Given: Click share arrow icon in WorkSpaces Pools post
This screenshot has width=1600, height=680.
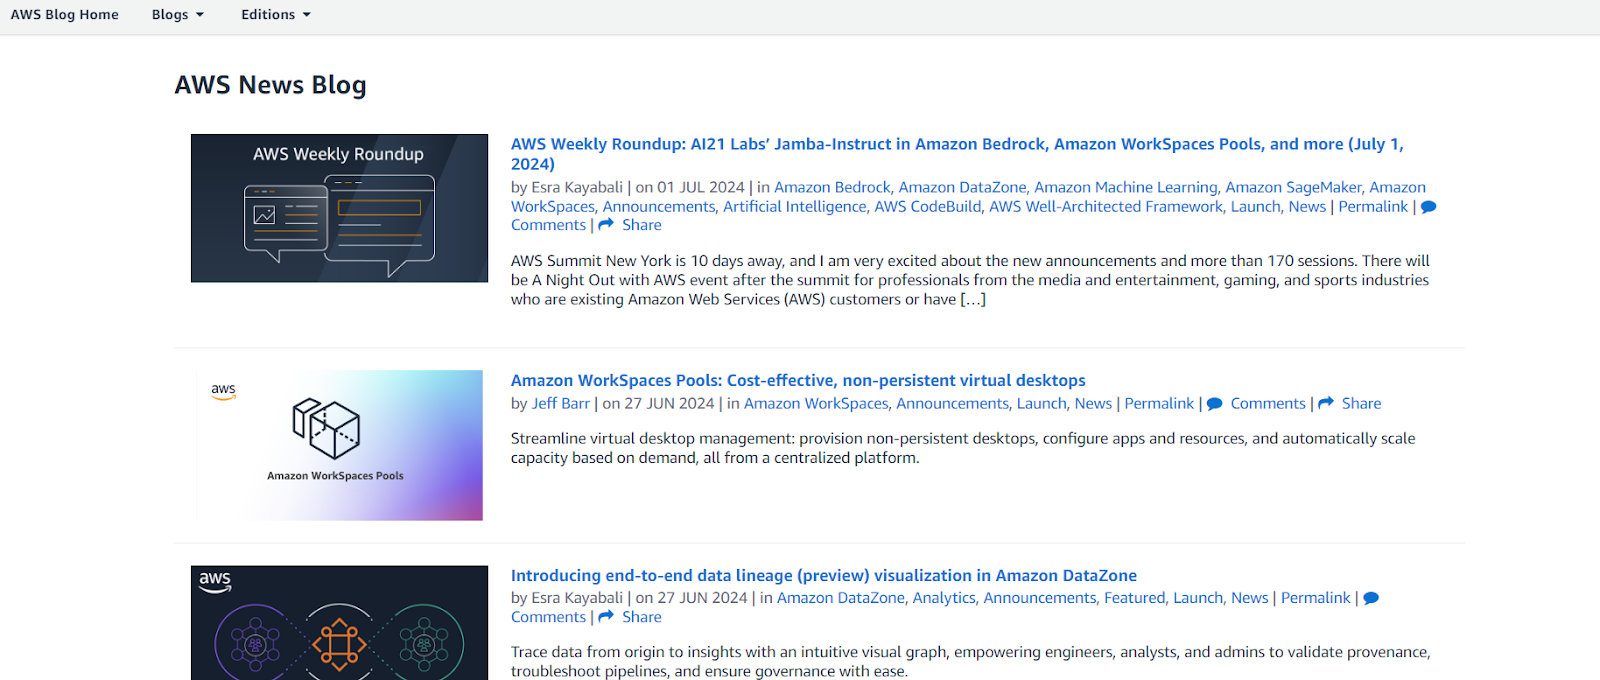Looking at the screenshot, I should pos(1326,403).
